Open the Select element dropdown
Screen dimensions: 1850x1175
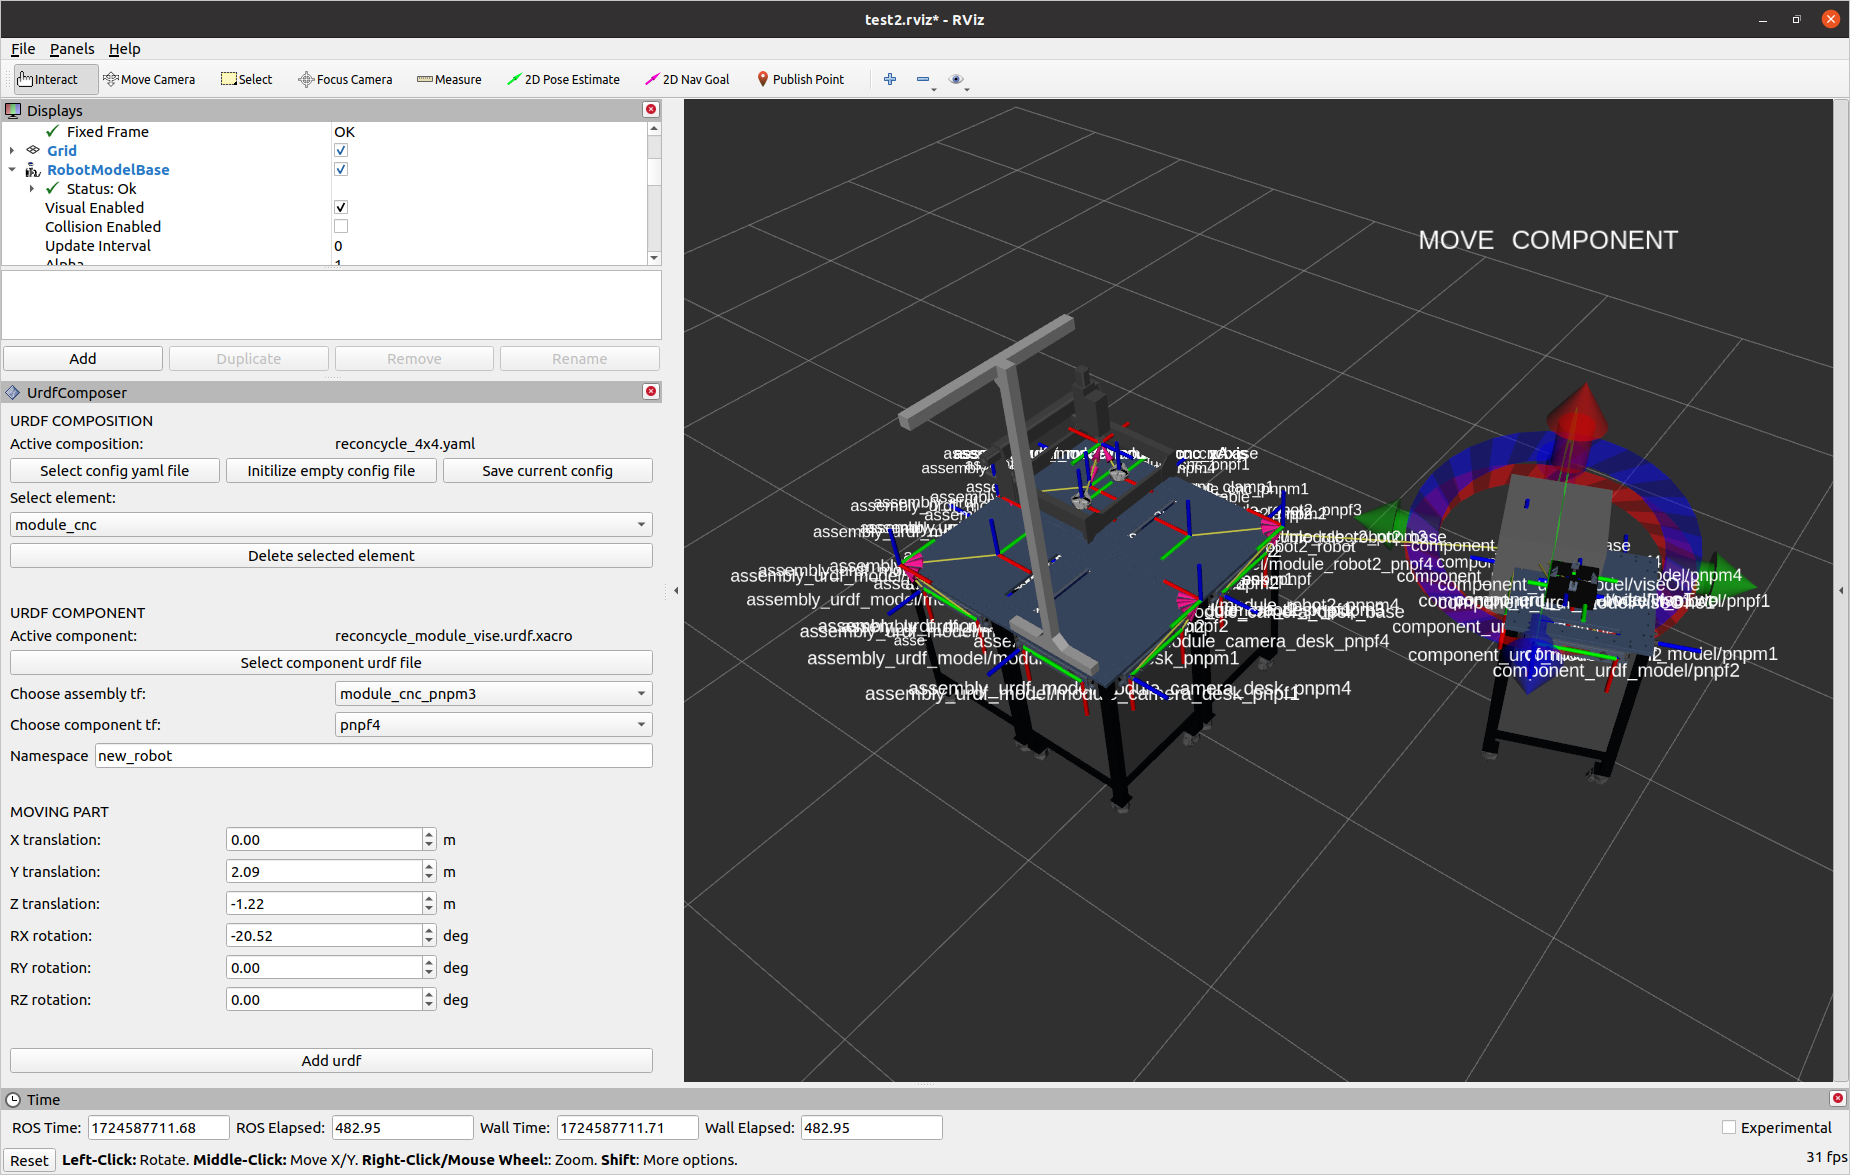point(331,524)
